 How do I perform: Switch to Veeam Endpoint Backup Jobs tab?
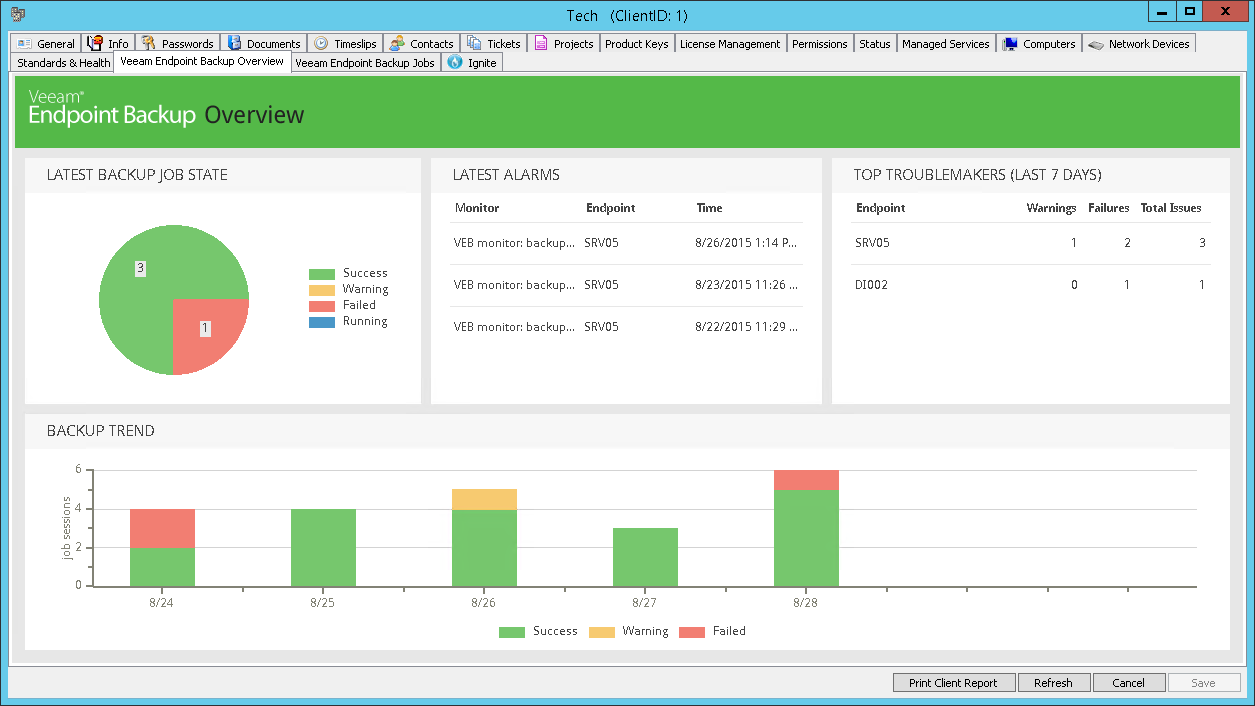pos(365,63)
